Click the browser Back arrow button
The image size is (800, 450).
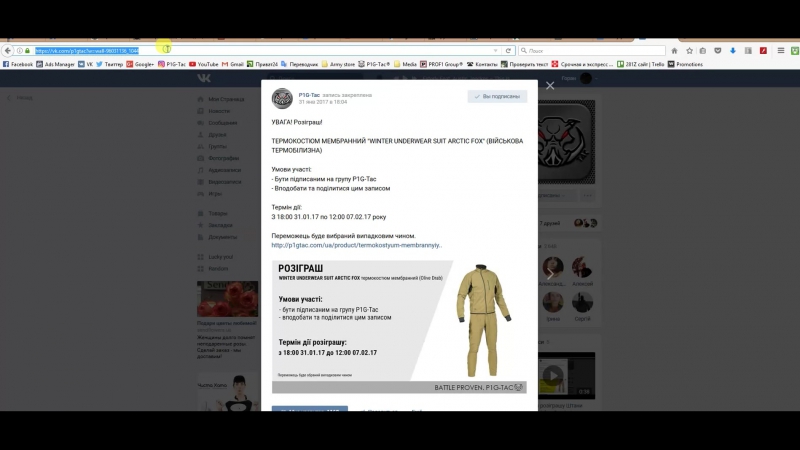(x=8, y=51)
